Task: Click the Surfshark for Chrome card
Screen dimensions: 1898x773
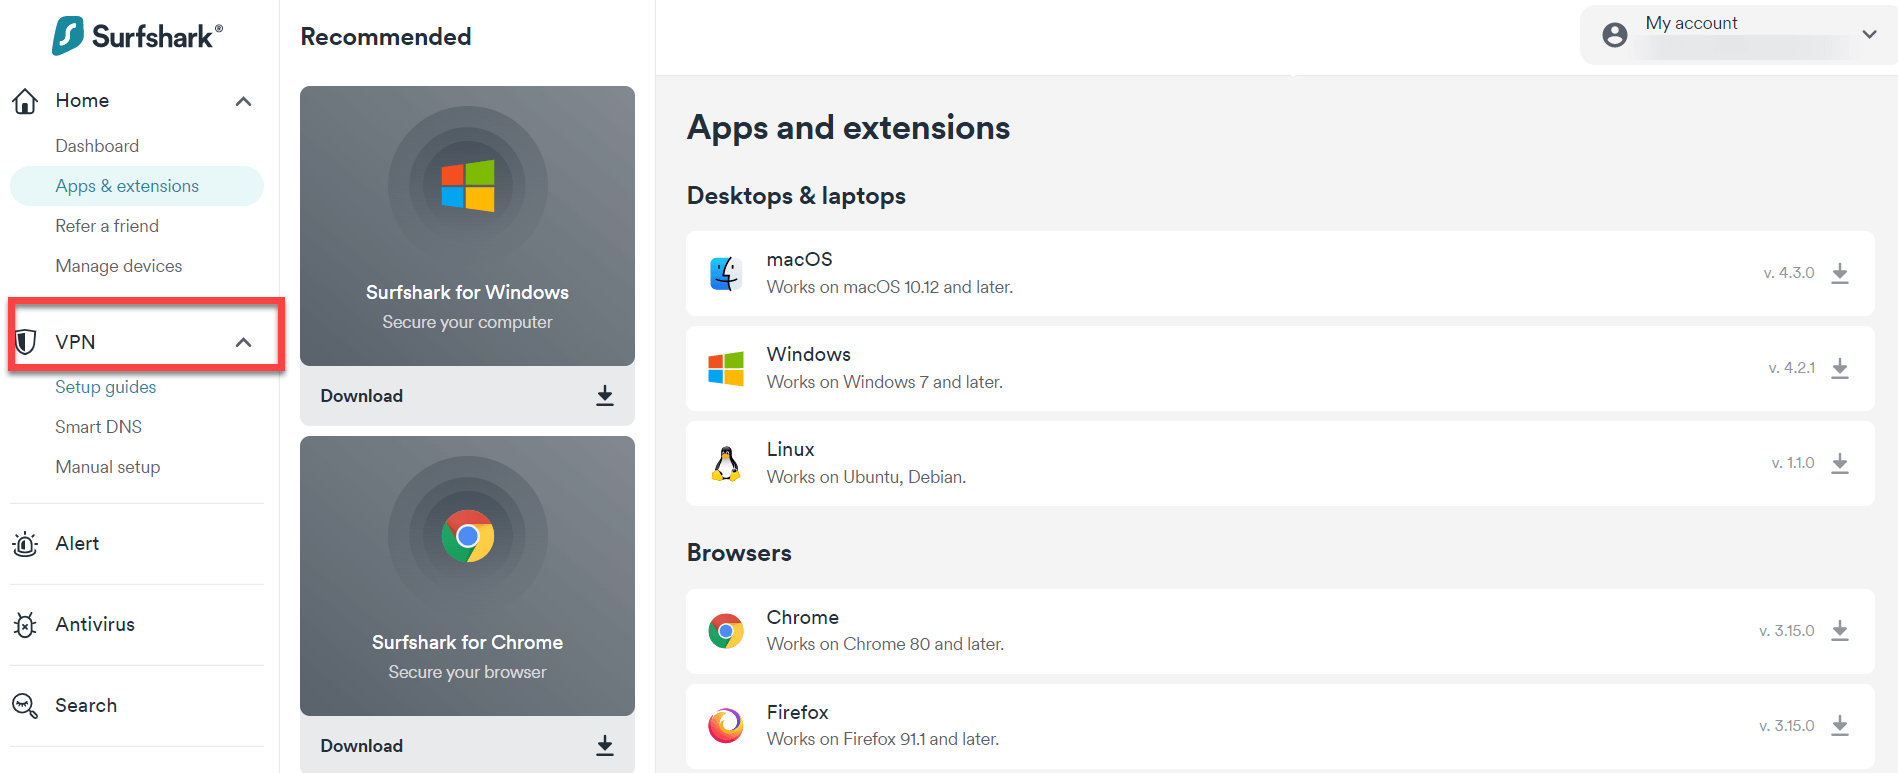Action: point(467,576)
